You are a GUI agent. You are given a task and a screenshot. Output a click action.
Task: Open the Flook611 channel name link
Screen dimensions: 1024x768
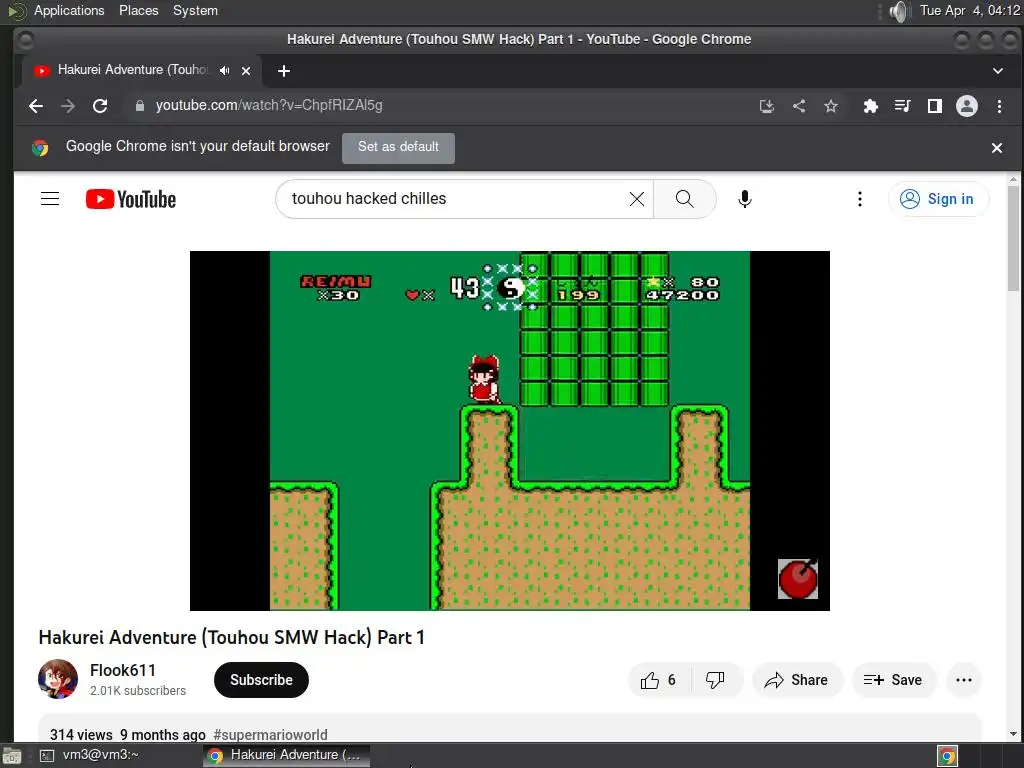pos(123,670)
